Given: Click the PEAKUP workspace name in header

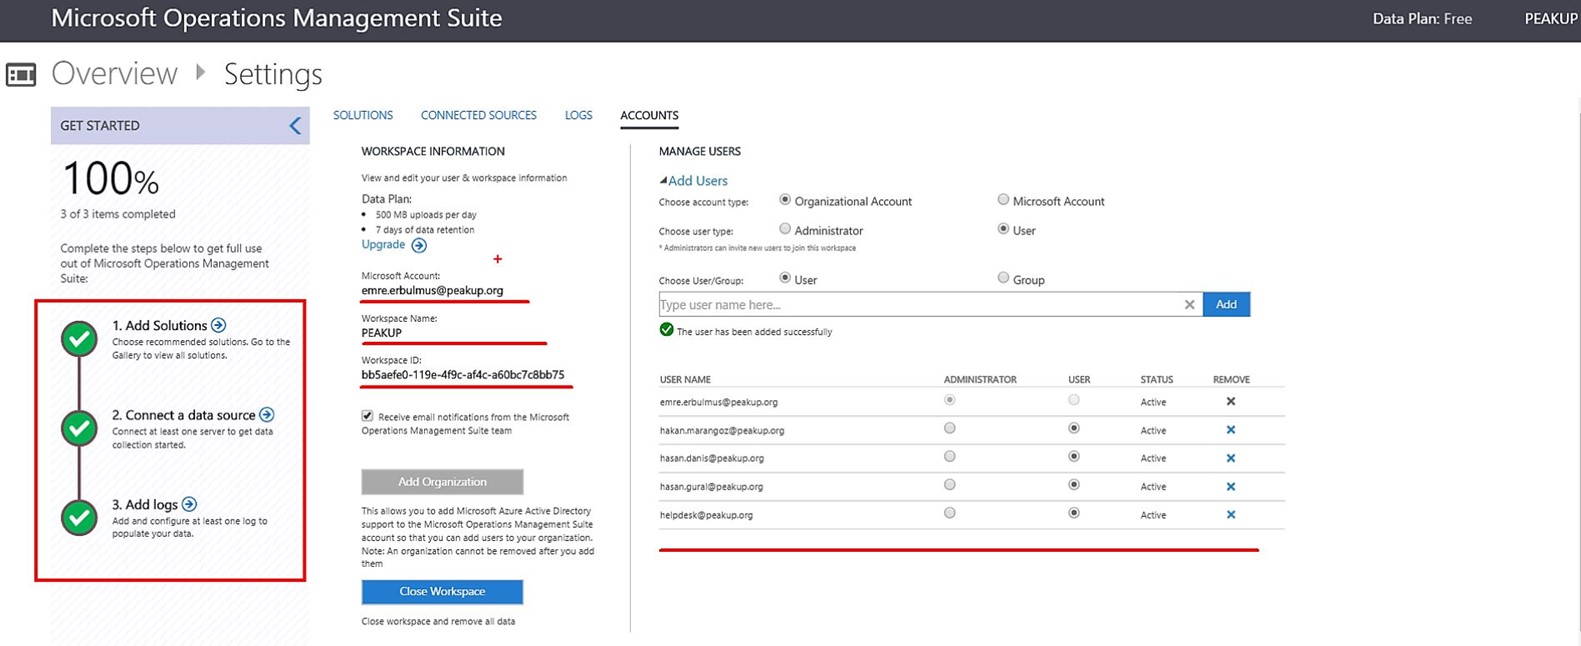Looking at the screenshot, I should pos(1550,19).
